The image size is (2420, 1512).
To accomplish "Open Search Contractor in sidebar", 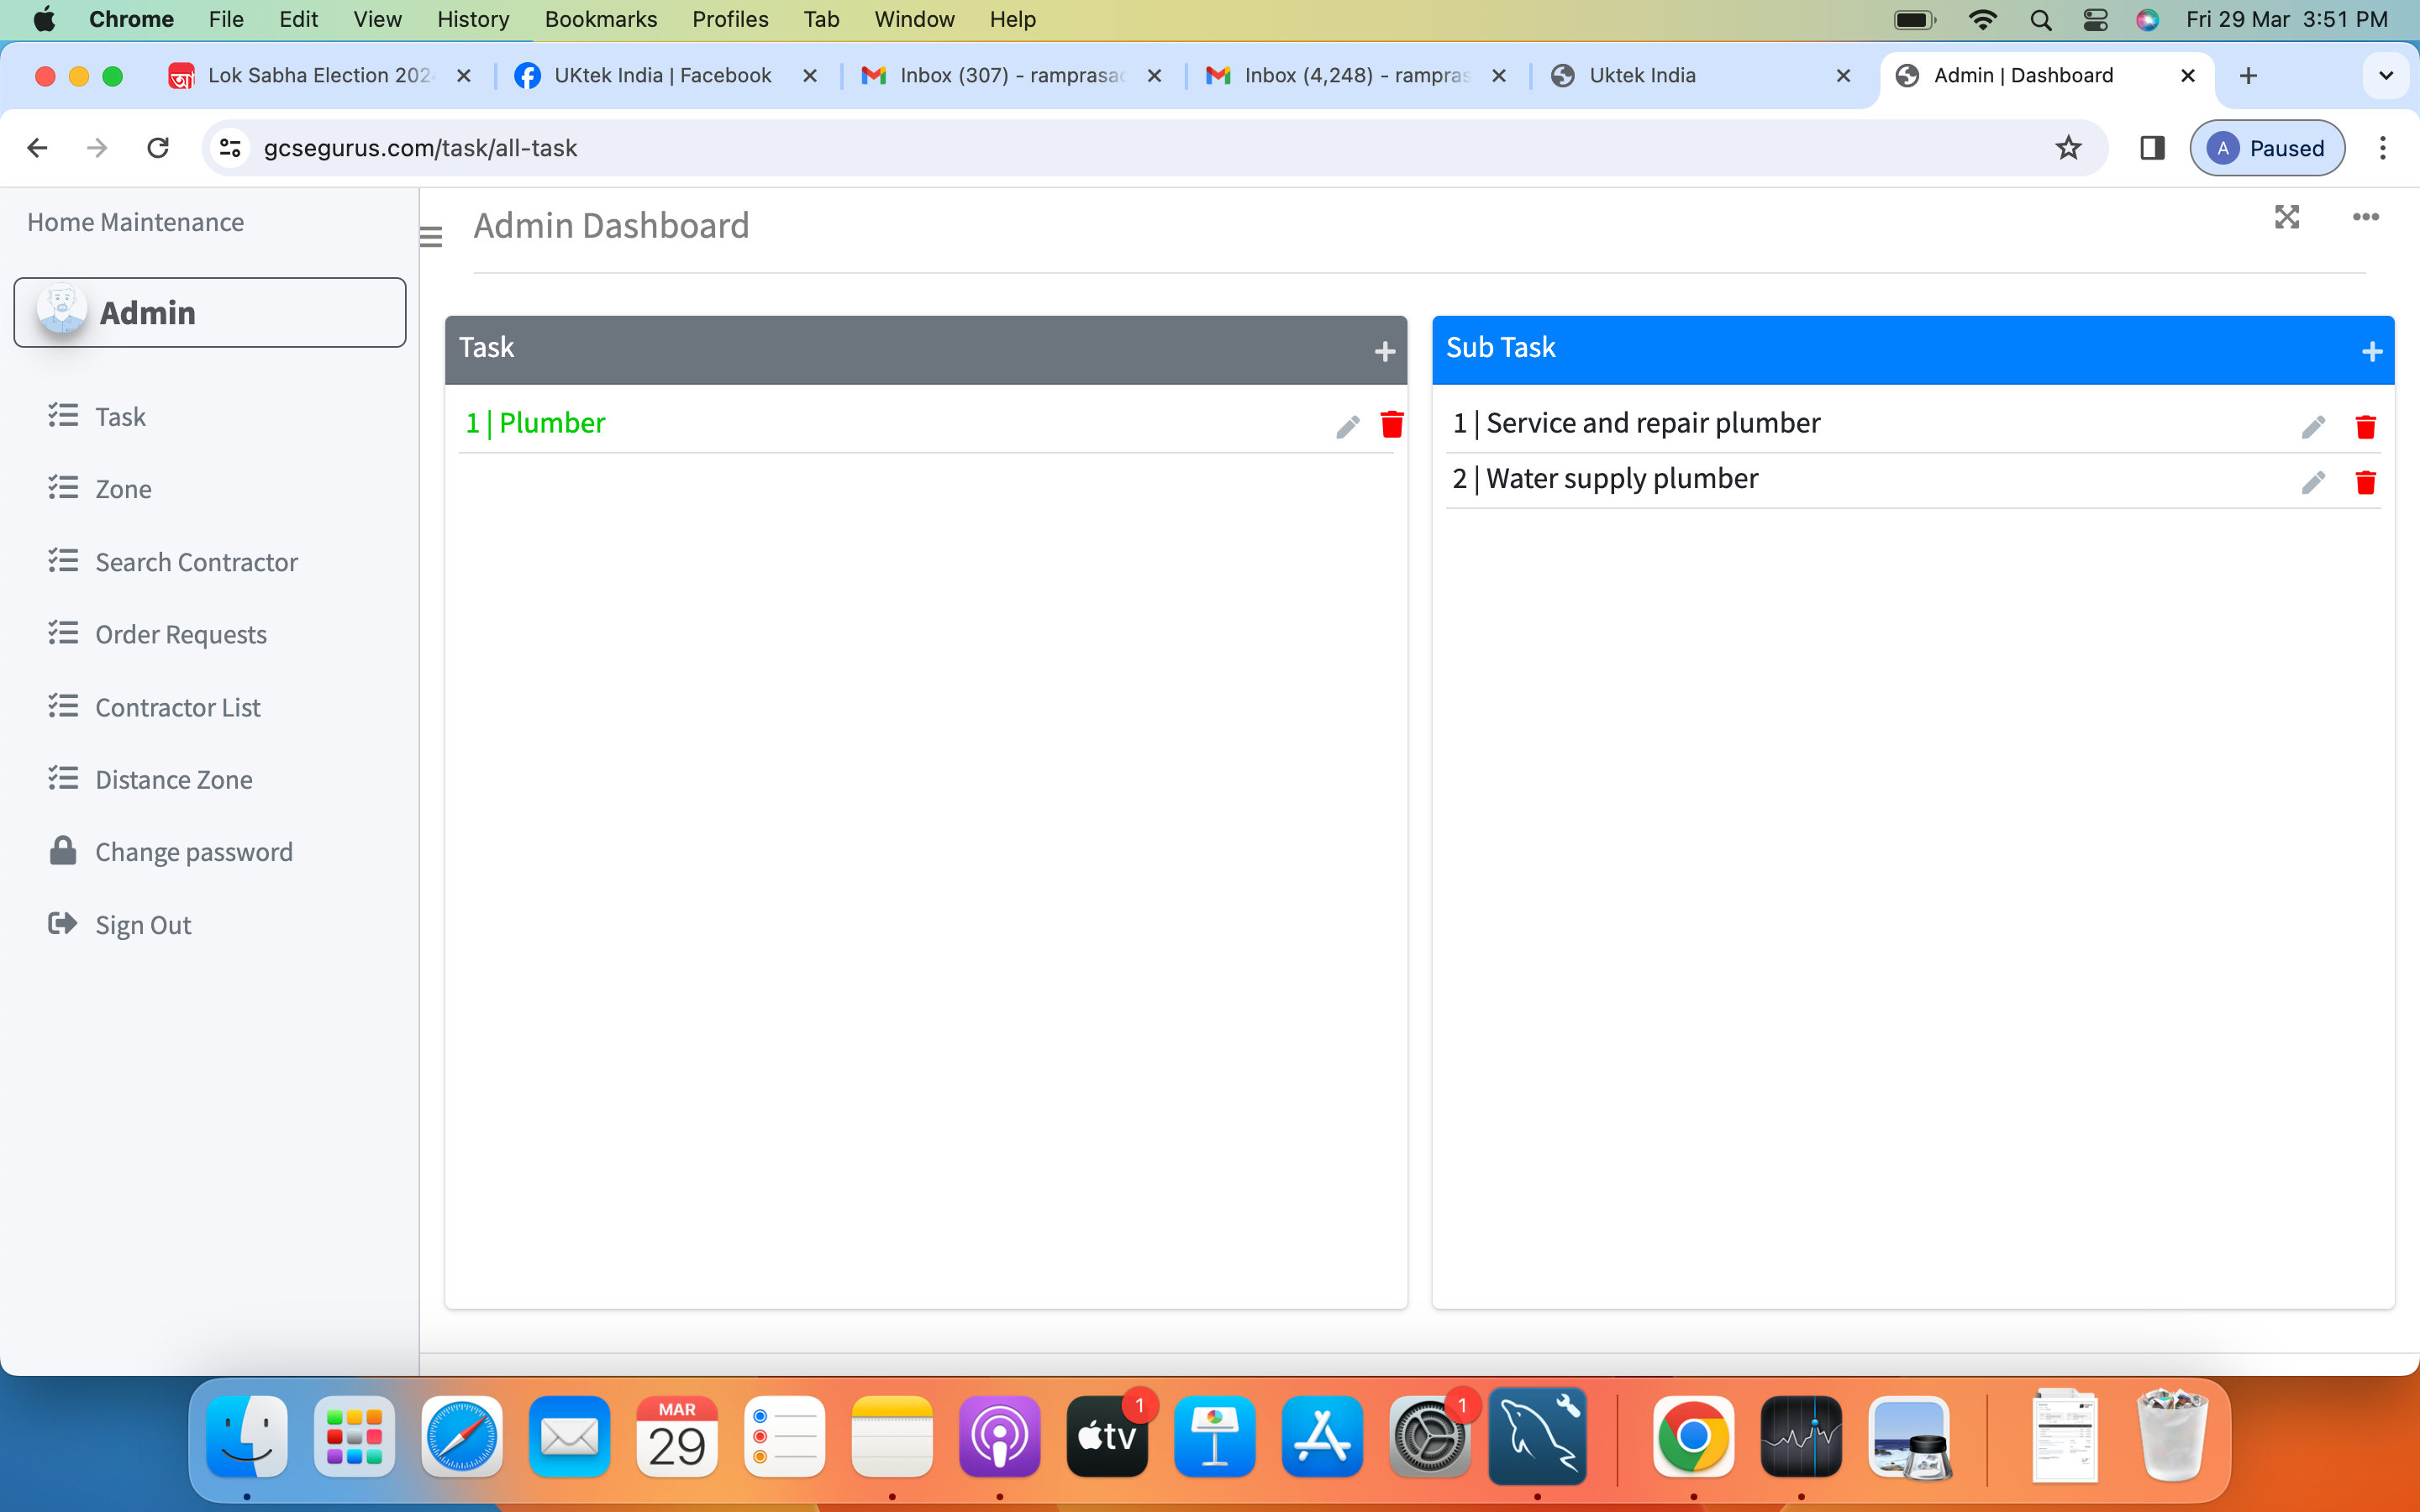I will (x=196, y=562).
